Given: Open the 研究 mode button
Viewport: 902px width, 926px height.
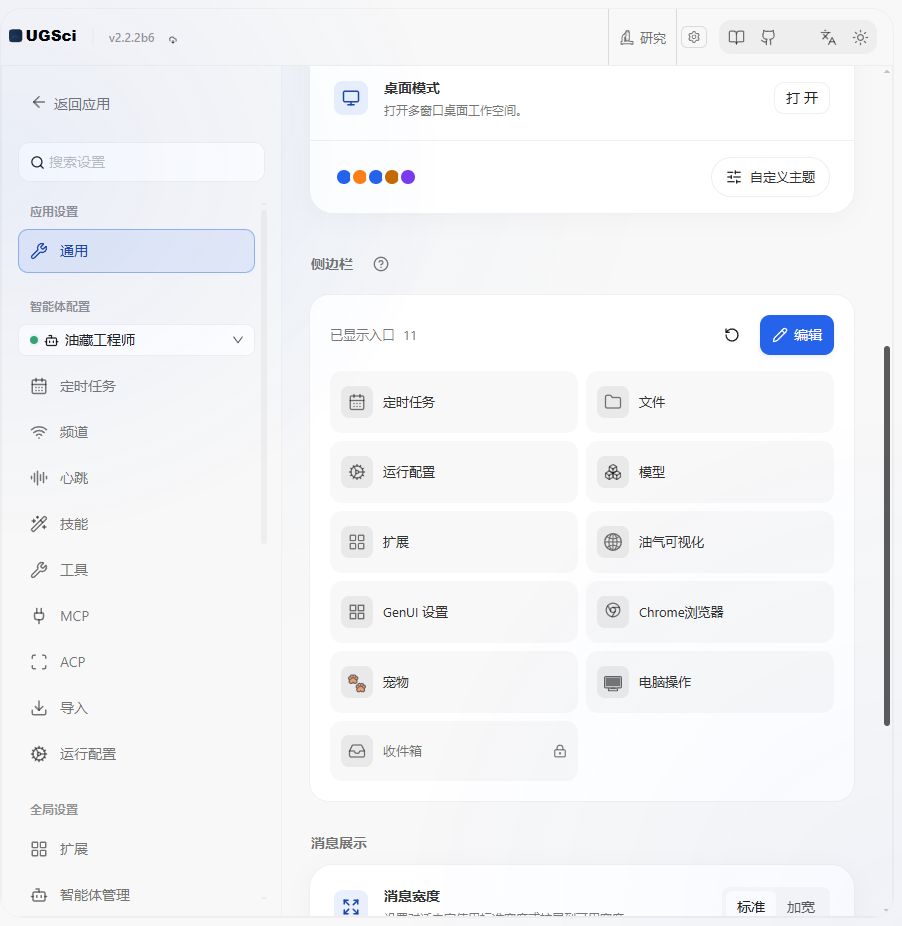Looking at the screenshot, I should coord(643,38).
